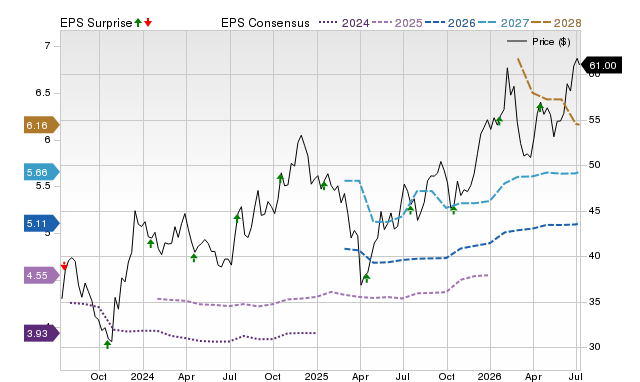Toggle the Price ($) line legend entry
640x382 pixels.
539,42
